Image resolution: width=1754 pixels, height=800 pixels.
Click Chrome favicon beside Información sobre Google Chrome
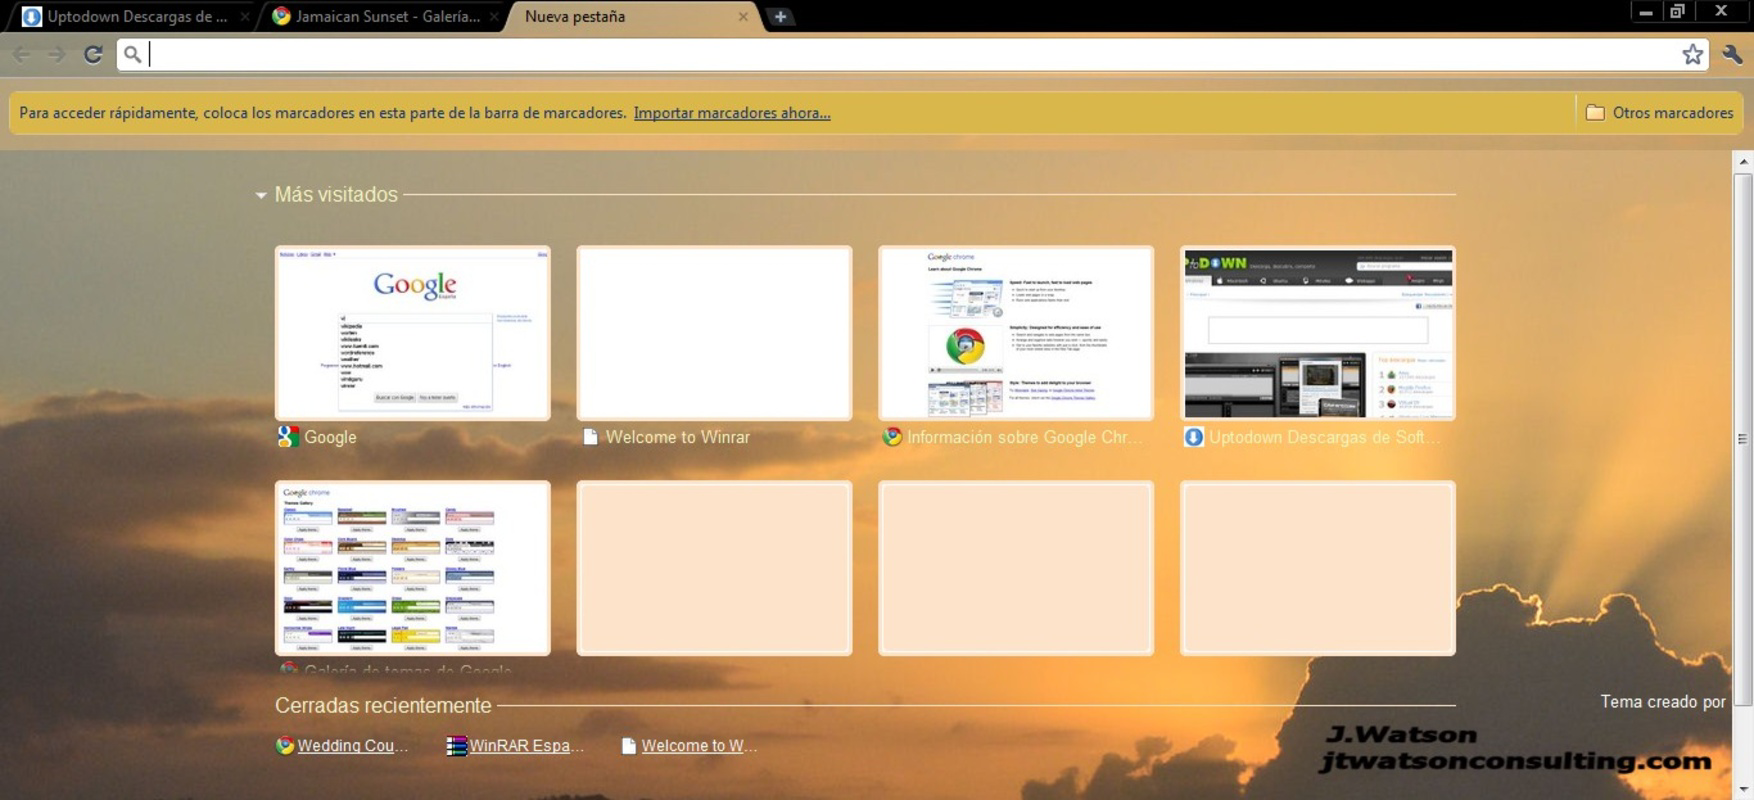(892, 437)
